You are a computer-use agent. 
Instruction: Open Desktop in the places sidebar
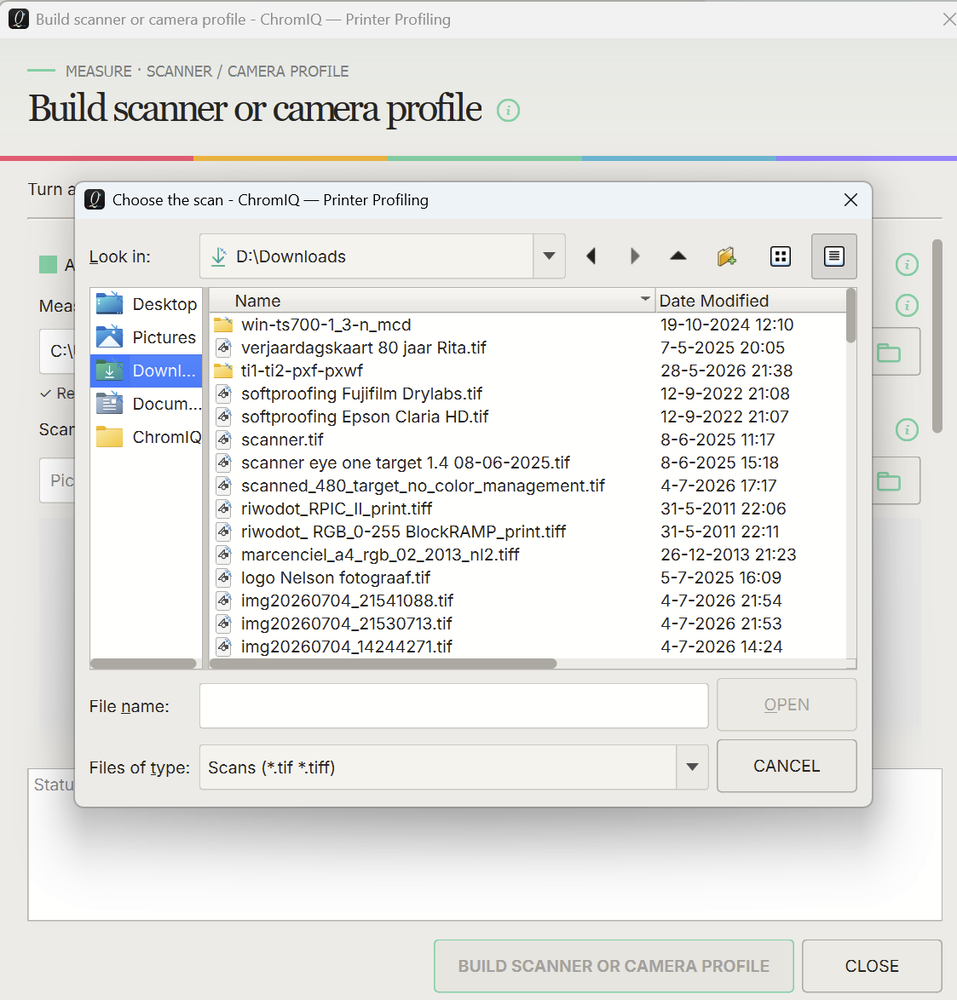pos(146,304)
